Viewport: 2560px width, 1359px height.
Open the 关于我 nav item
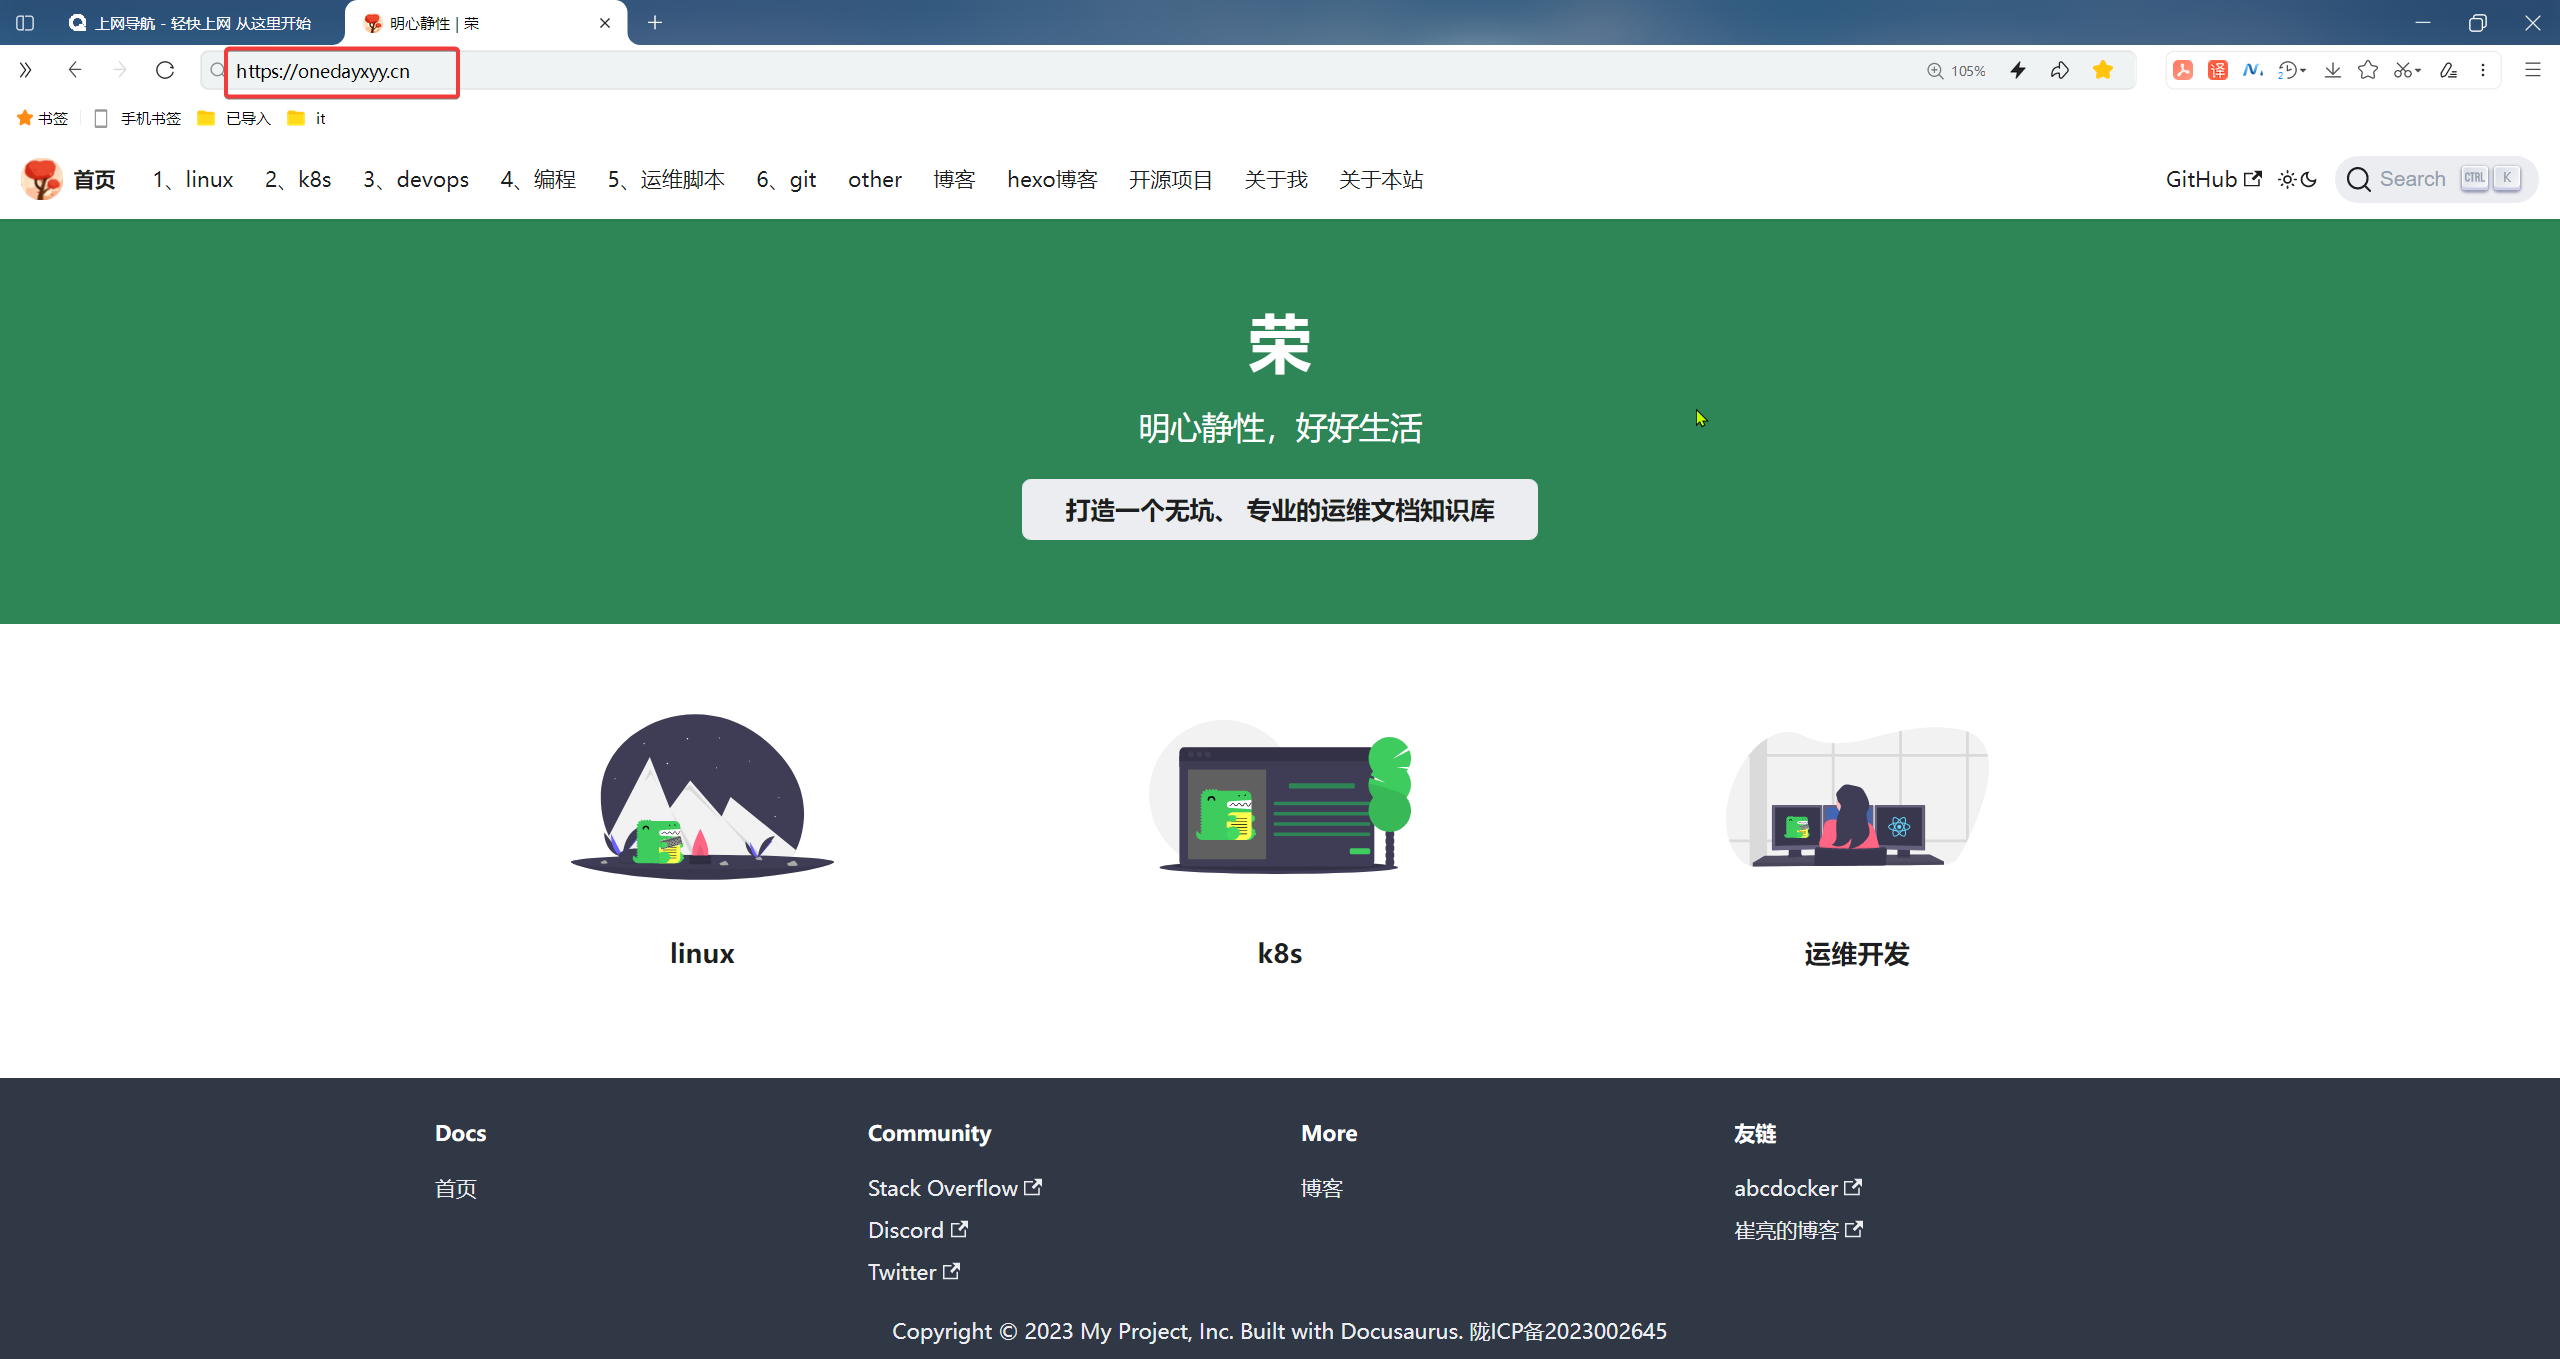tap(1276, 179)
